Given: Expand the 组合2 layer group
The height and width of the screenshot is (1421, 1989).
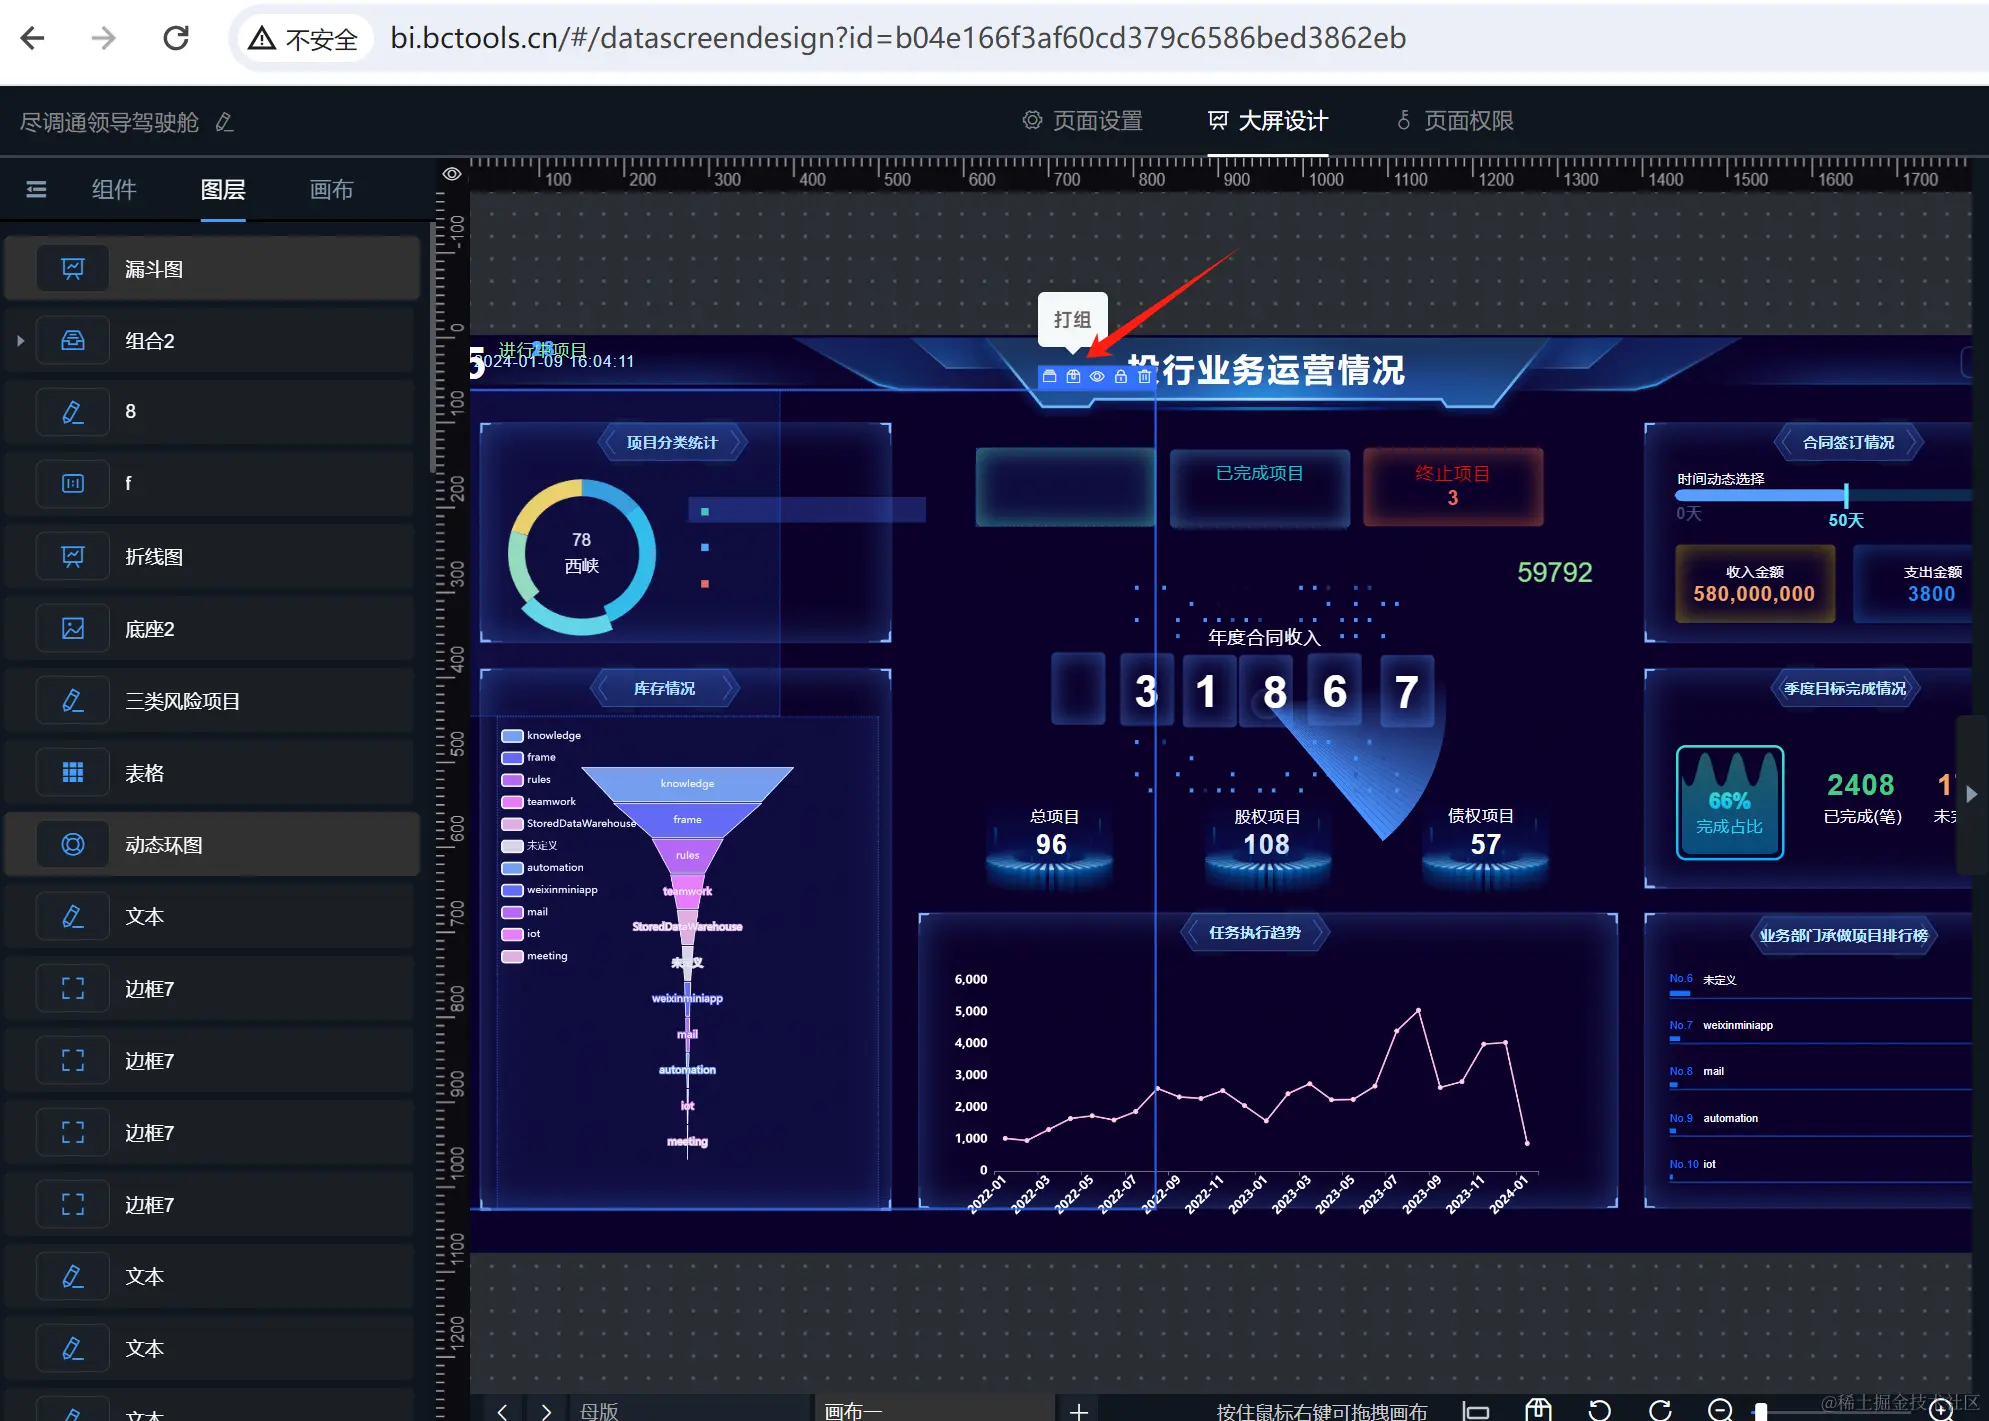Looking at the screenshot, I should click(x=20, y=341).
